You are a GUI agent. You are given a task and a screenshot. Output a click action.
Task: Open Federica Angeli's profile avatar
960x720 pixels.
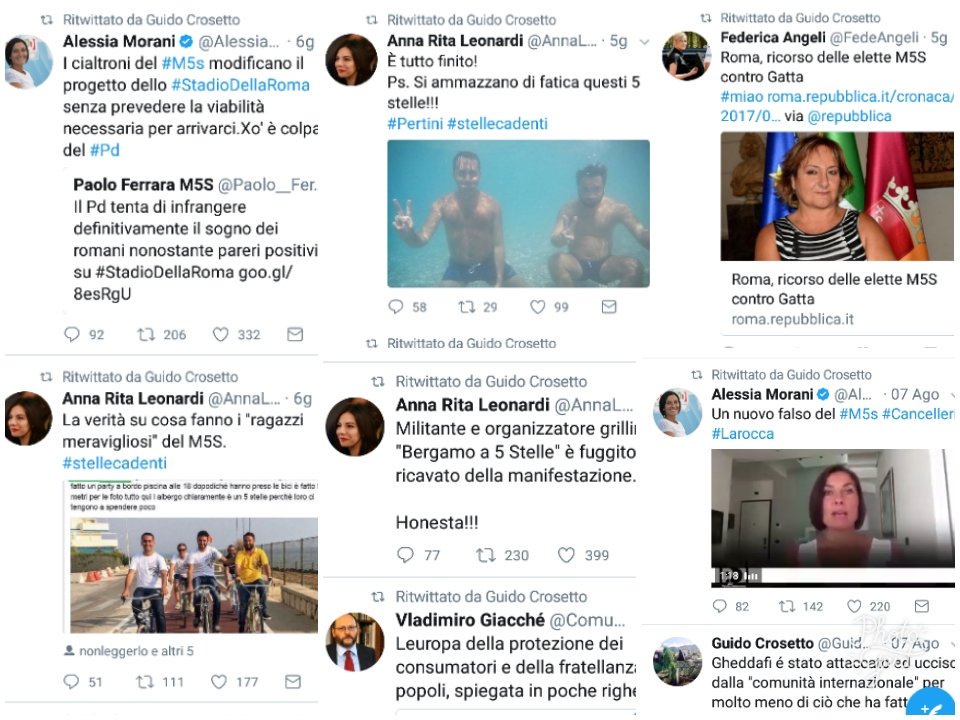686,56
